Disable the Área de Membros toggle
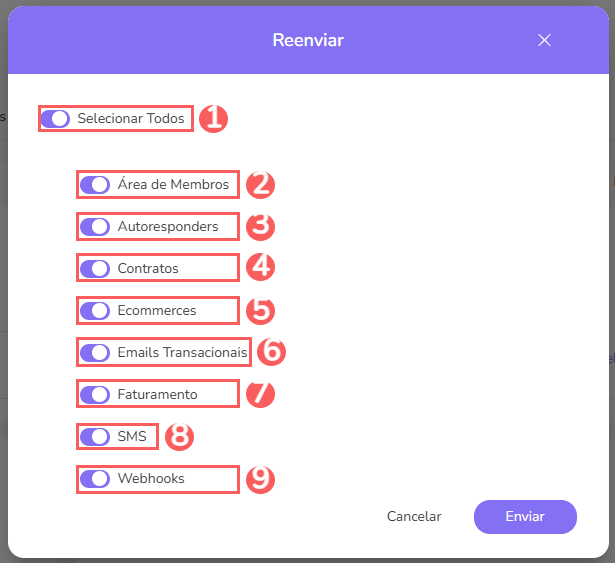This screenshot has width=615, height=563. [x=95, y=185]
